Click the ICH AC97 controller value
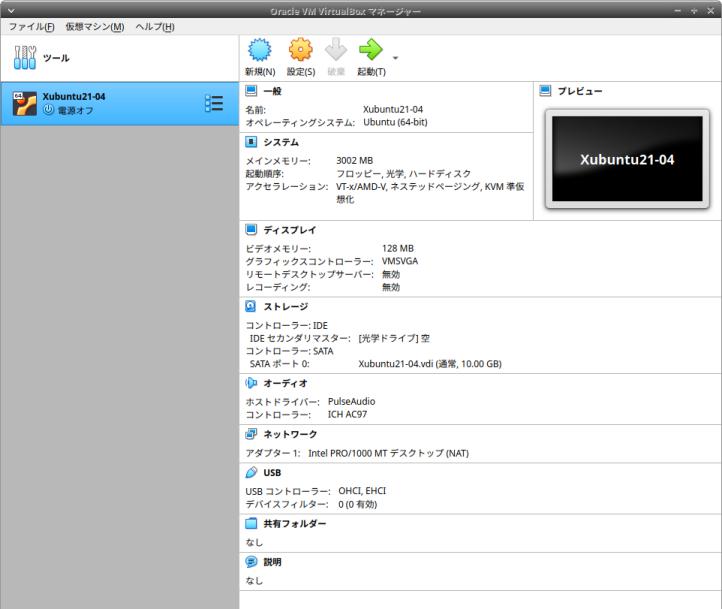Viewport: 722px width, 609px height. pos(347,414)
